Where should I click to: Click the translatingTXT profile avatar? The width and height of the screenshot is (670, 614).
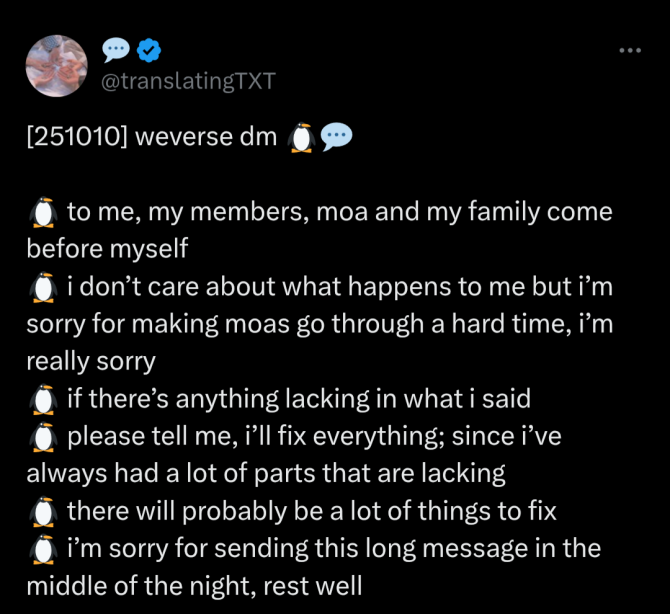(57, 66)
